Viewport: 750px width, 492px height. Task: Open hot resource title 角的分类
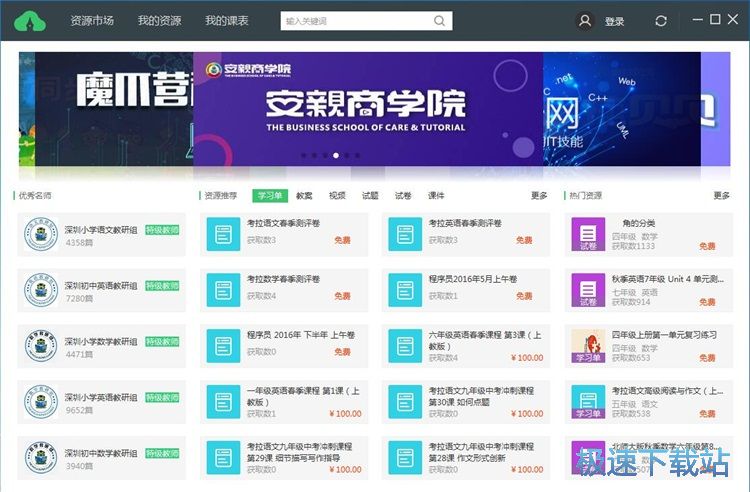pos(639,223)
